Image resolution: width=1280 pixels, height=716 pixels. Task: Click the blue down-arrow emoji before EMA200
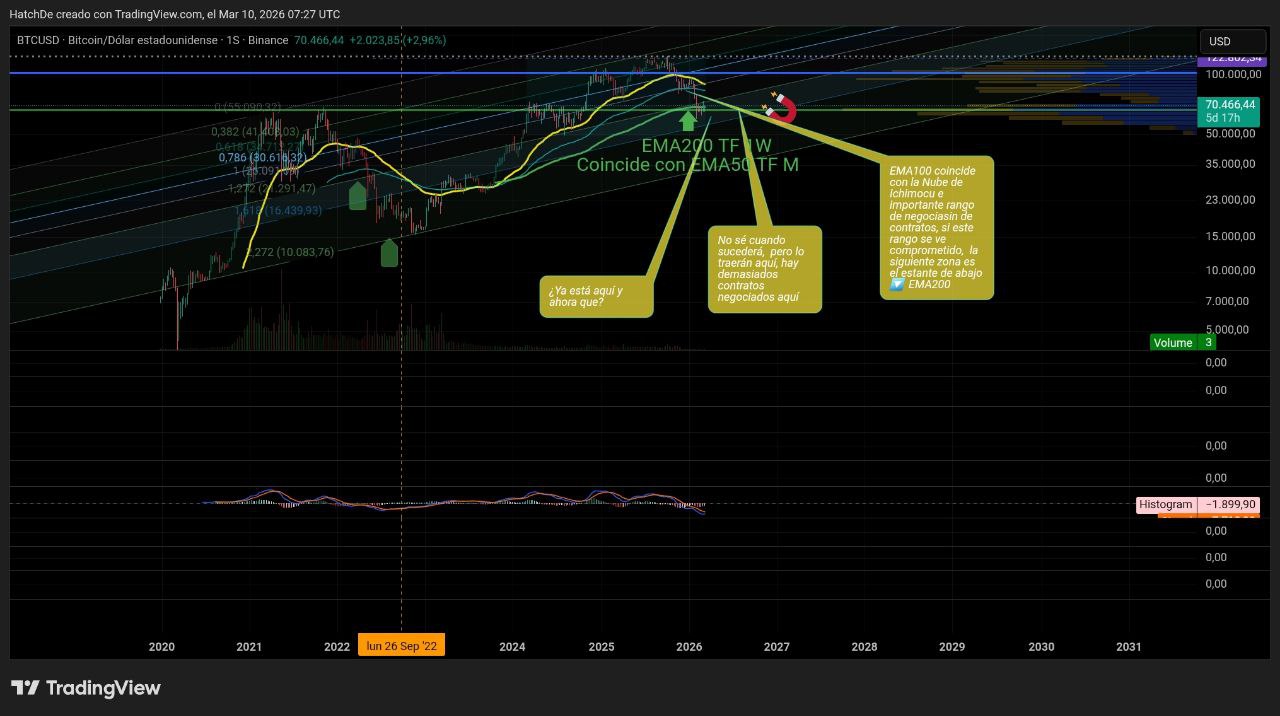click(x=897, y=285)
